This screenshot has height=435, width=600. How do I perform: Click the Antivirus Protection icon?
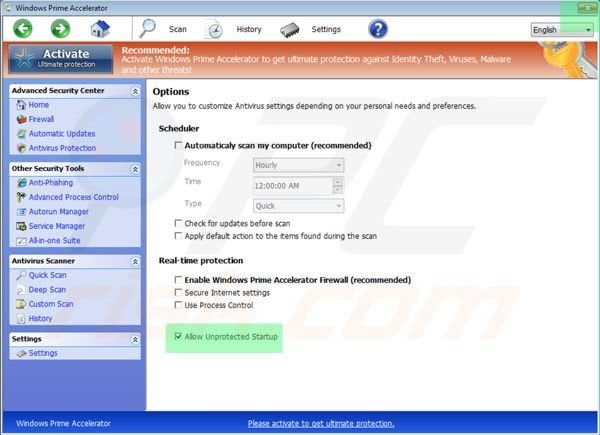coord(21,148)
